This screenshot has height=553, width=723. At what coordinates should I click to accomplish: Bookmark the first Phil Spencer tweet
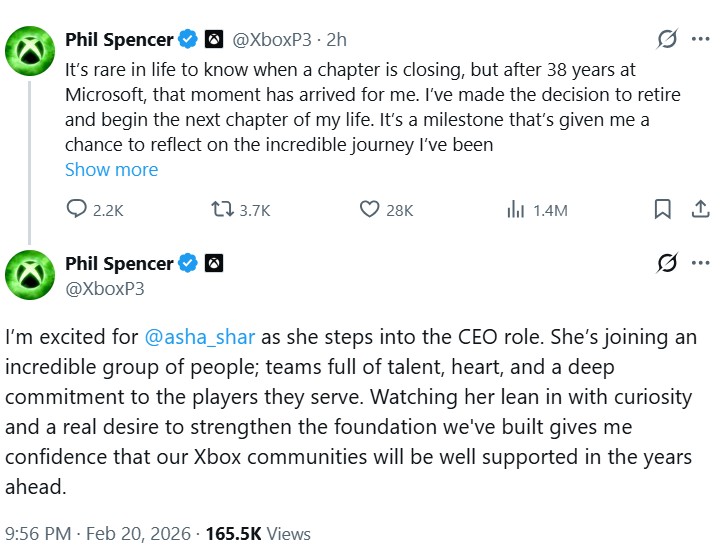pos(662,209)
